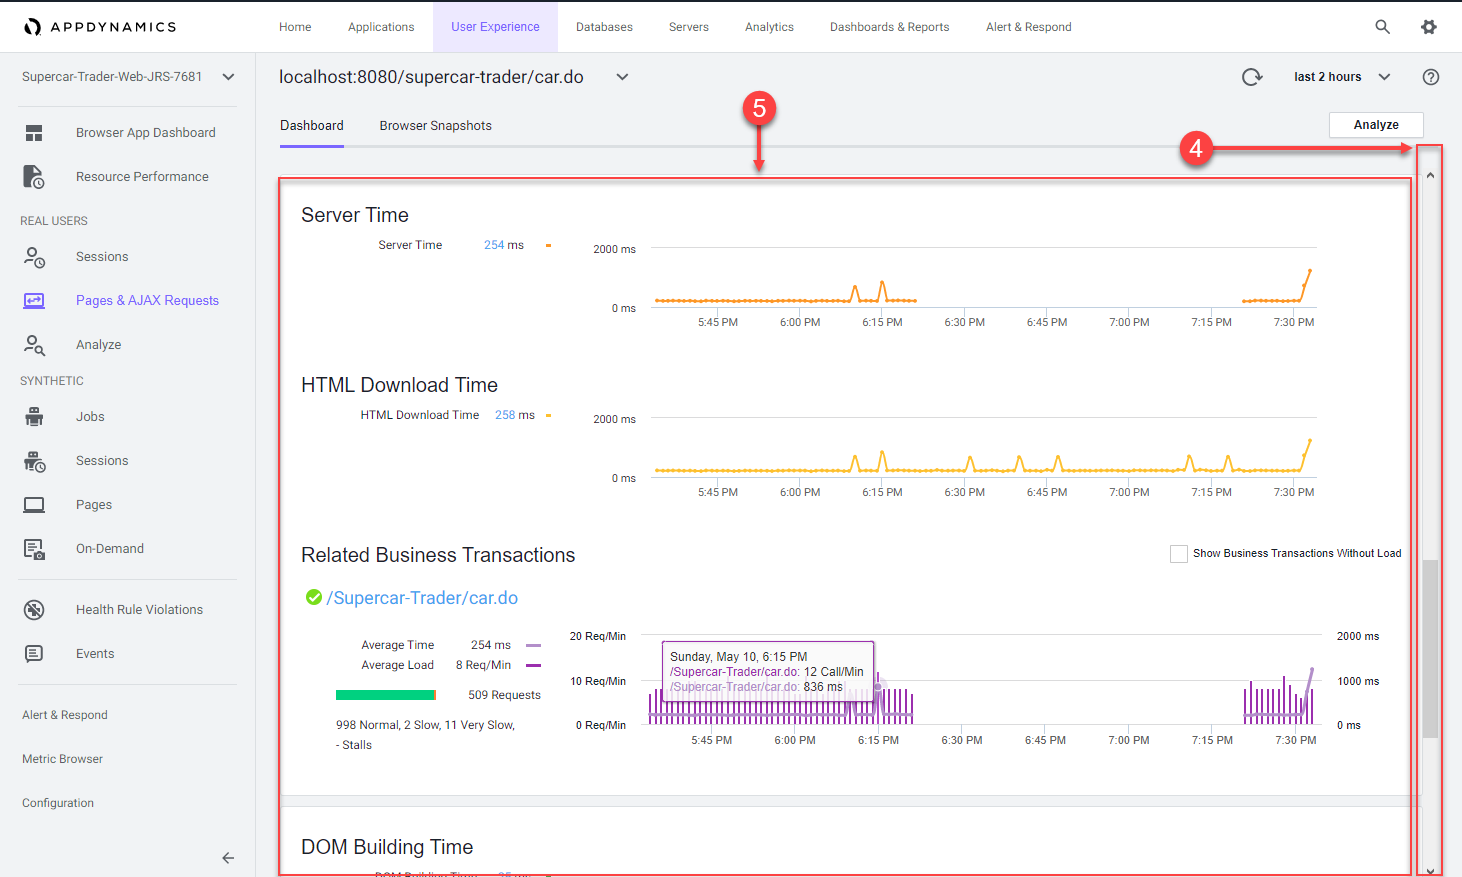Click the green request health progress bar
The image size is (1462, 877).
pos(386,695)
